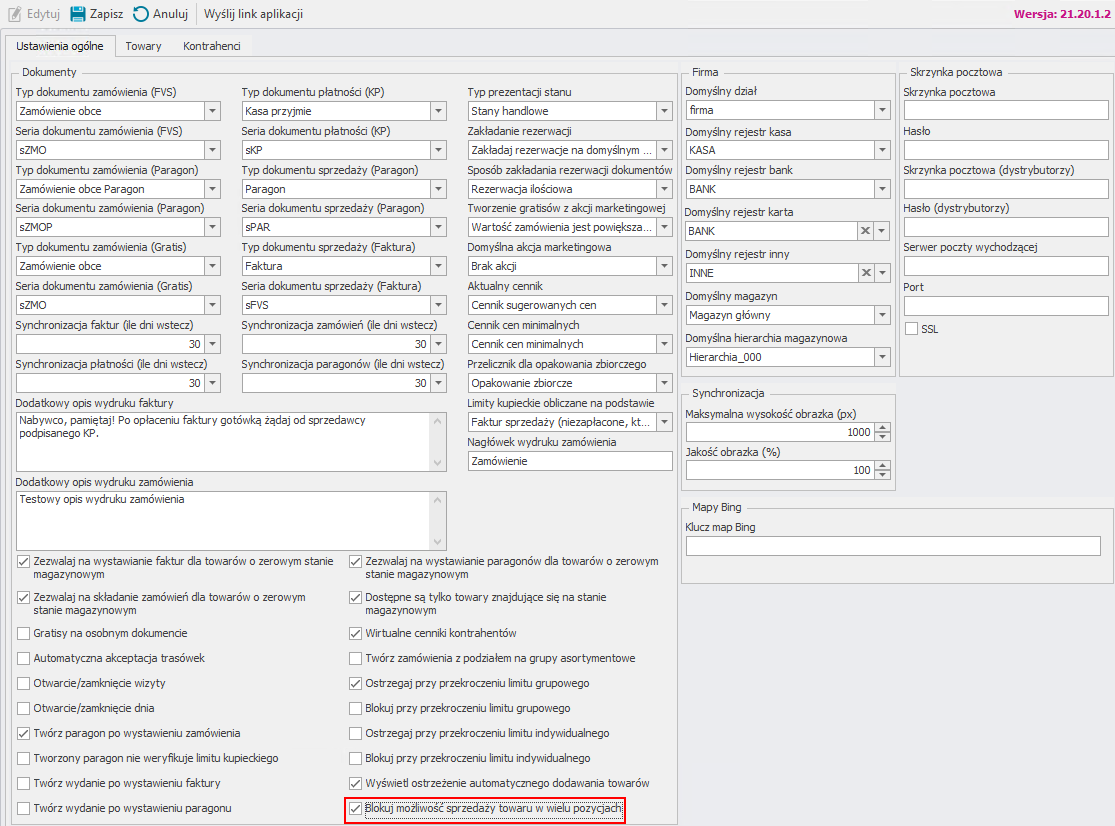Open the Domyślny magazyn dropdown
Screen dimensions: 1115x826
881,315
